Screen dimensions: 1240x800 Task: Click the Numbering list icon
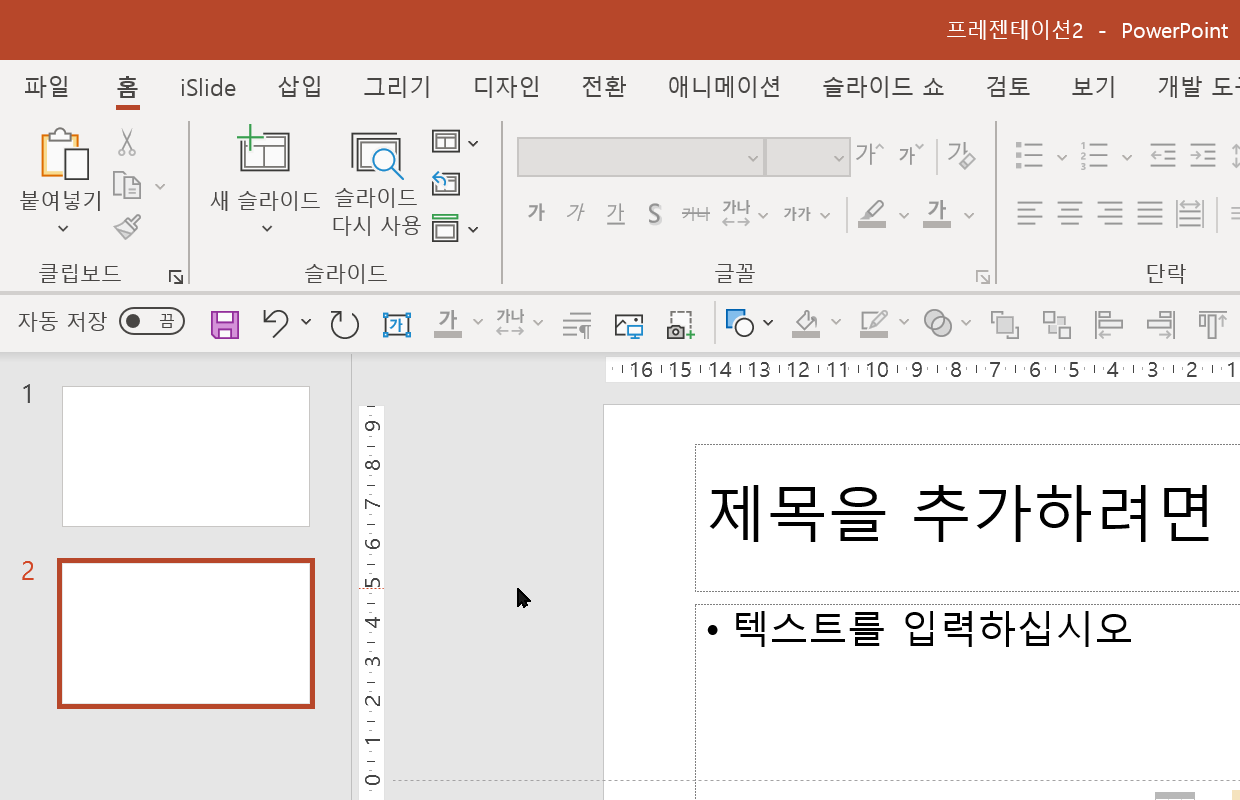click(1094, 155)
